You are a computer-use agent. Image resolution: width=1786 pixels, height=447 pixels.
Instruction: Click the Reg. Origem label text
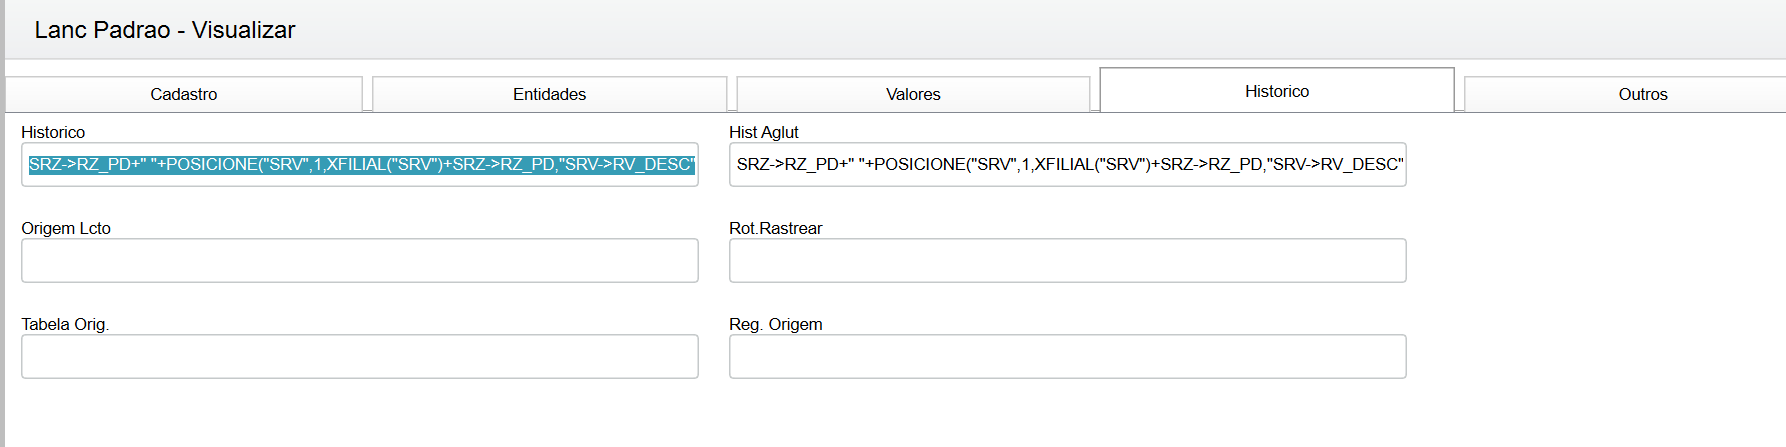point(775,324)
